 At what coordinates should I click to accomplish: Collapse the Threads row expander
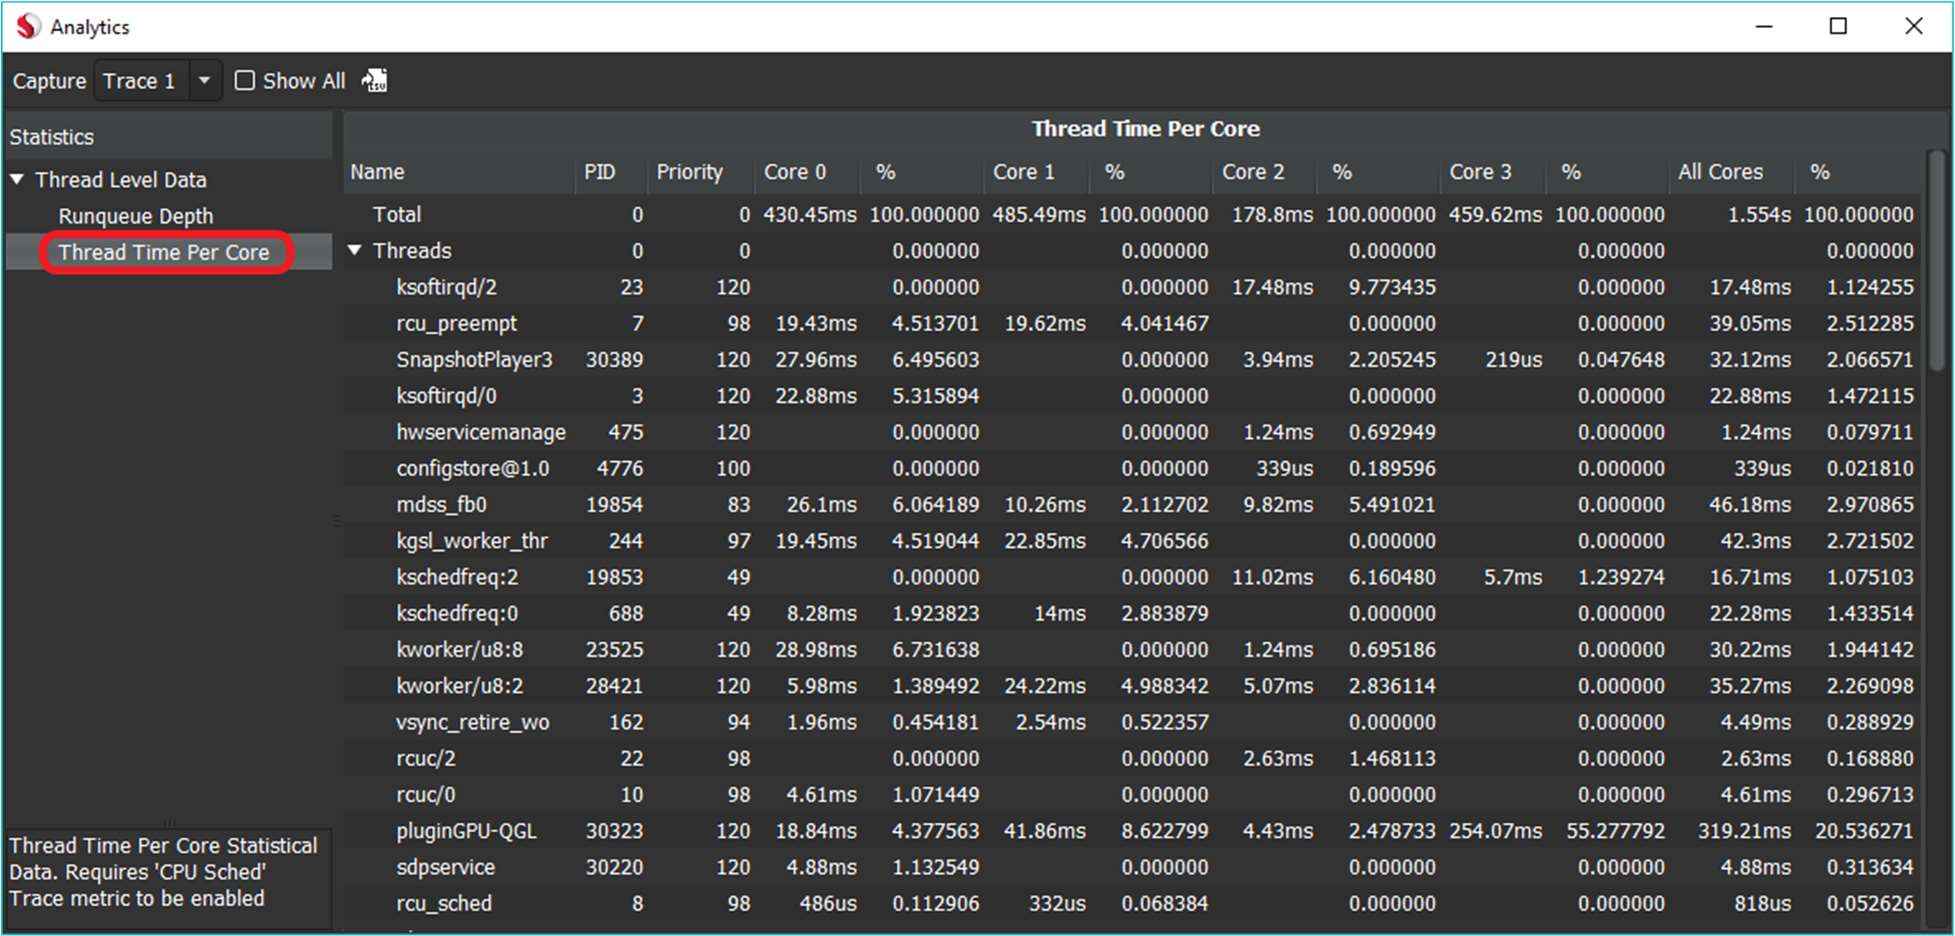[x=355, y=250]
